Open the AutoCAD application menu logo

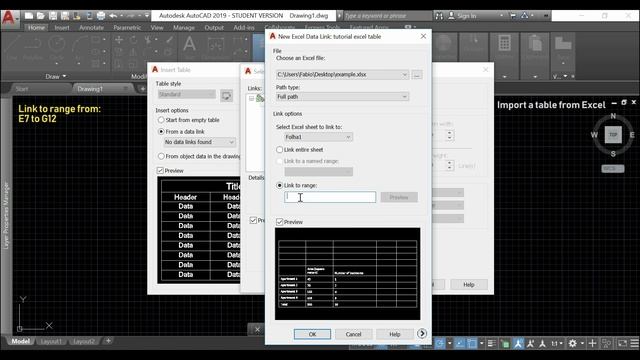pos(9,18)
